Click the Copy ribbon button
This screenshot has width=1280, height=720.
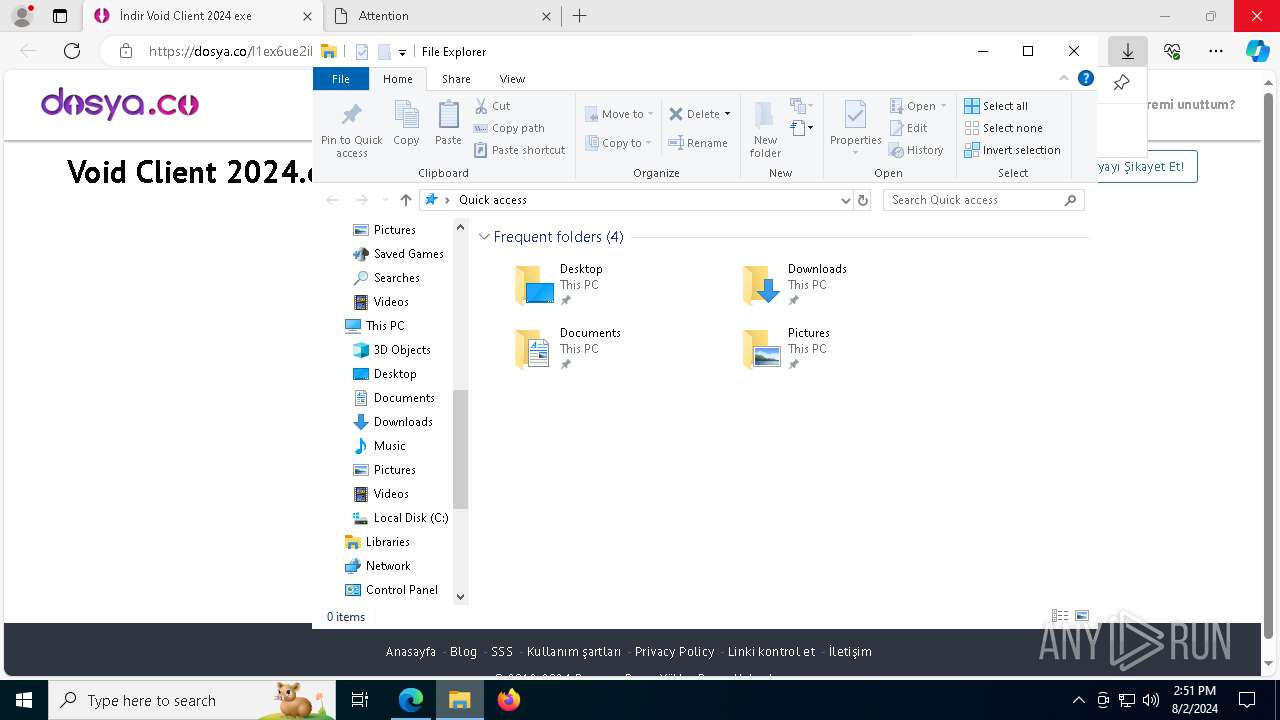pos(406,124)
